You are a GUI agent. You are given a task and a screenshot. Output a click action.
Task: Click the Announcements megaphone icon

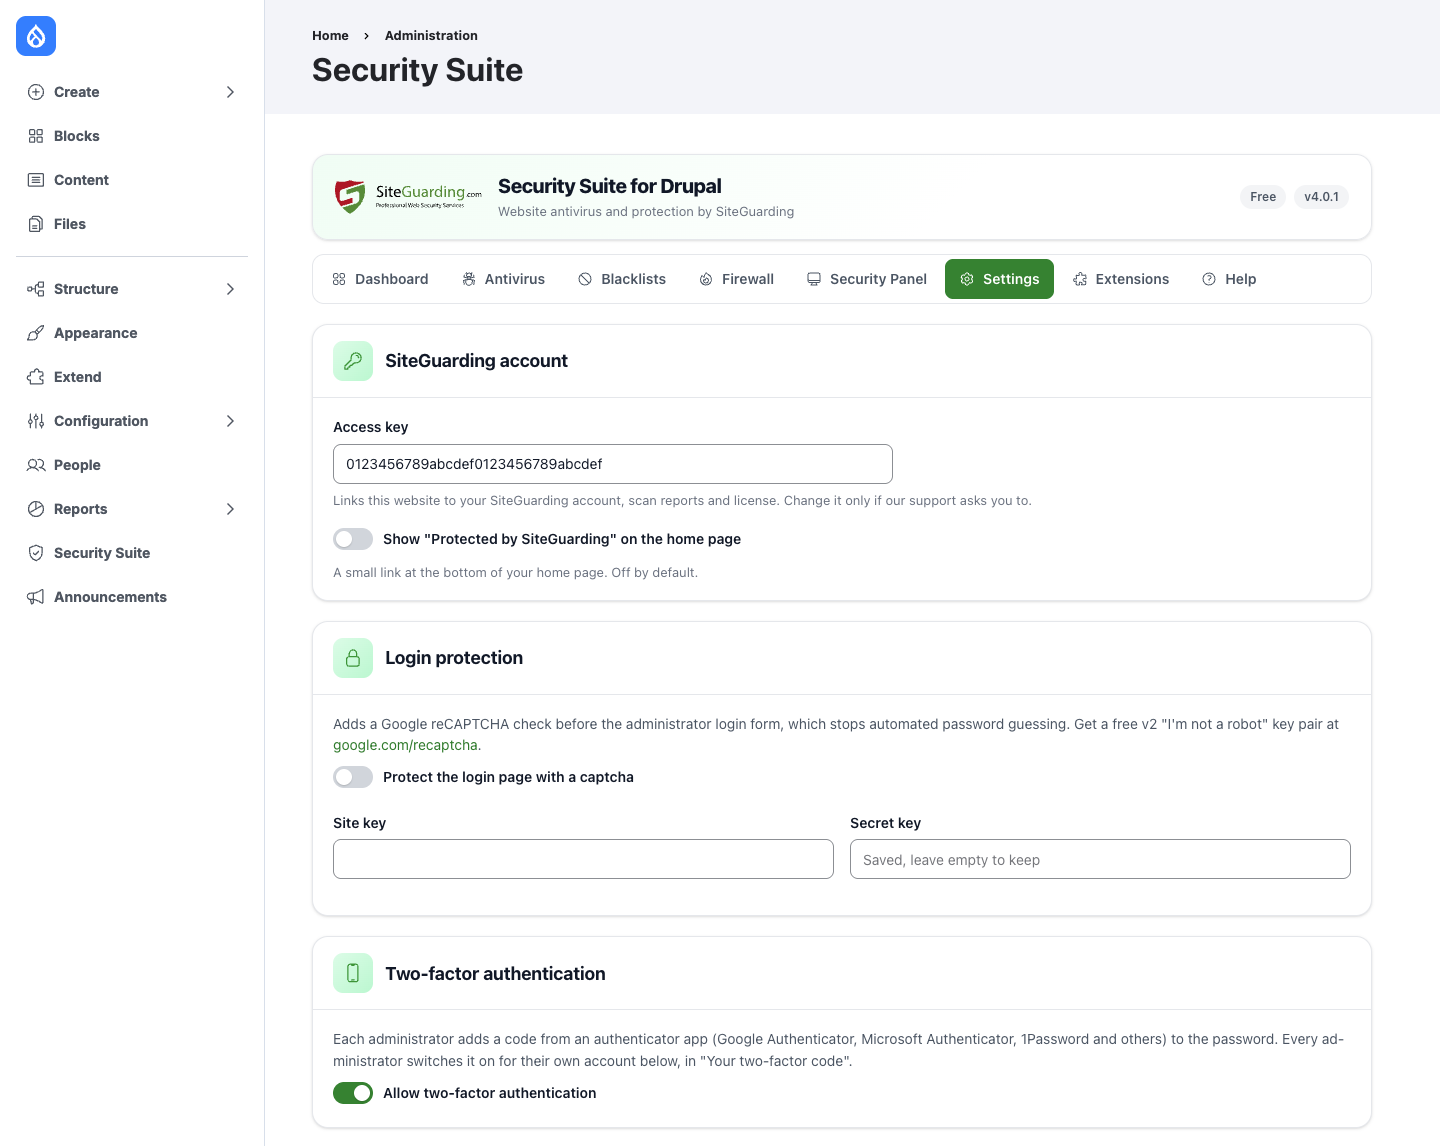point(36,597)
